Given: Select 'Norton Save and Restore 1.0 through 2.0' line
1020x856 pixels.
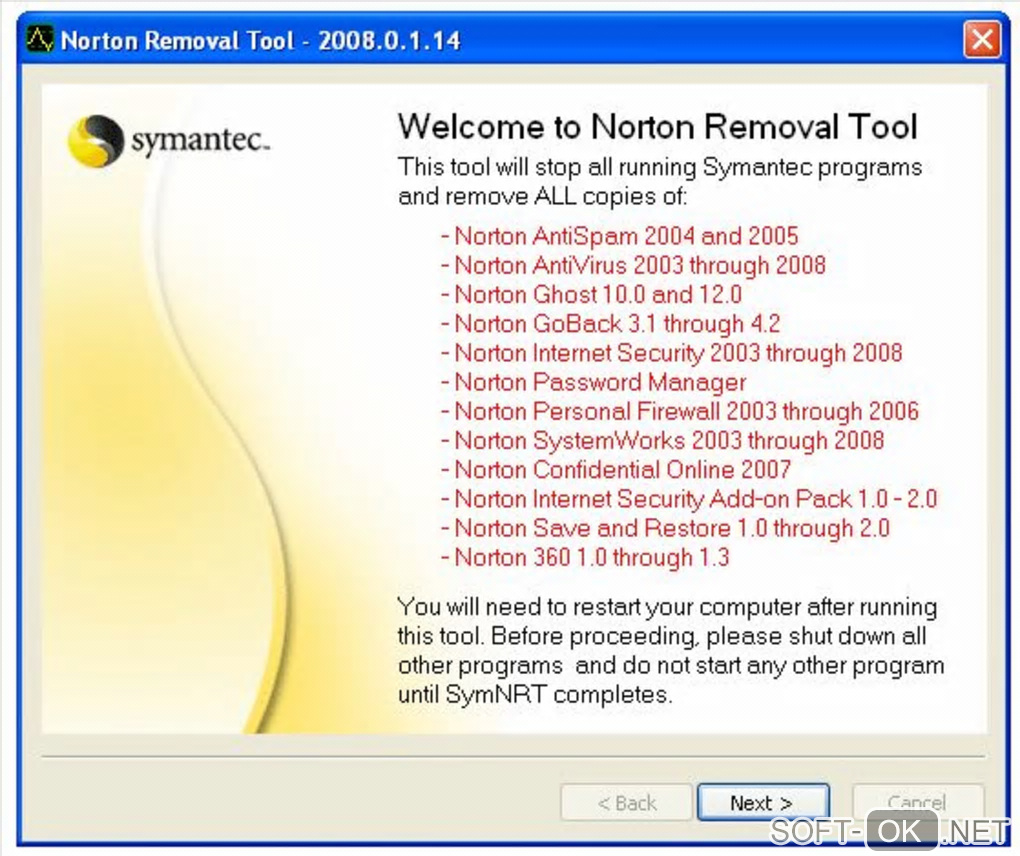Looking at the screenshot, I should [x=665, y=528].
